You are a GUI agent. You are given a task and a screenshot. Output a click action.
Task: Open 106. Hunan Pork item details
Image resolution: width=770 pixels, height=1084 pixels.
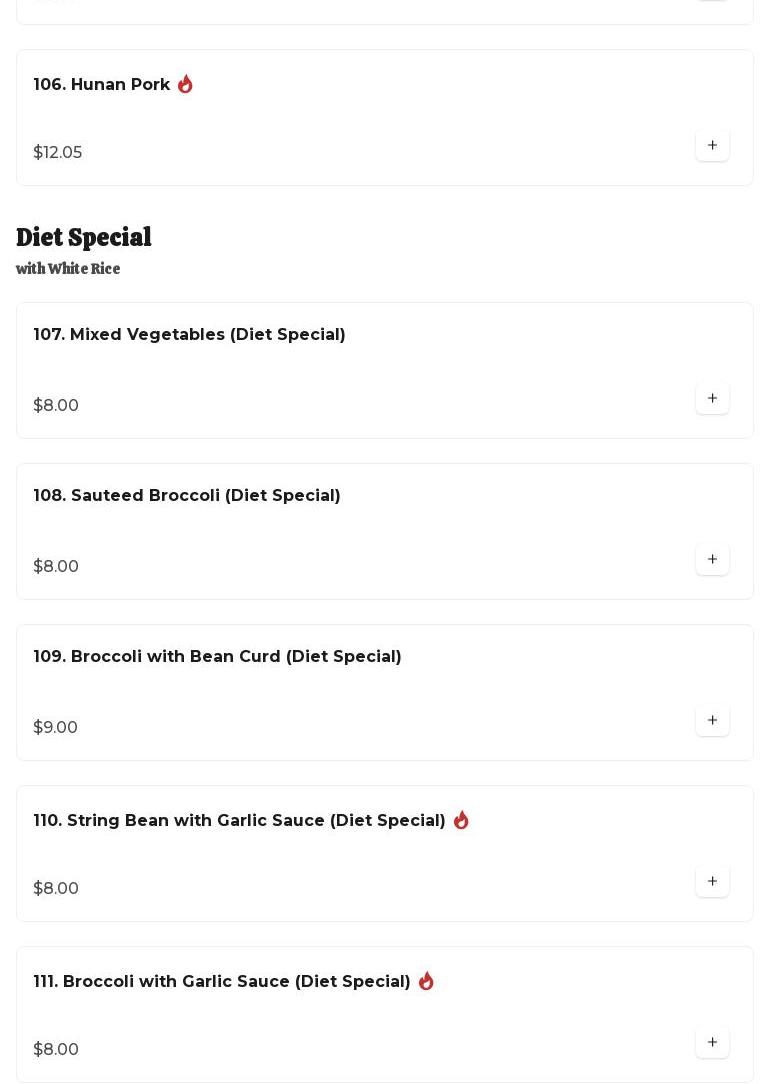(x=101, y=85)
